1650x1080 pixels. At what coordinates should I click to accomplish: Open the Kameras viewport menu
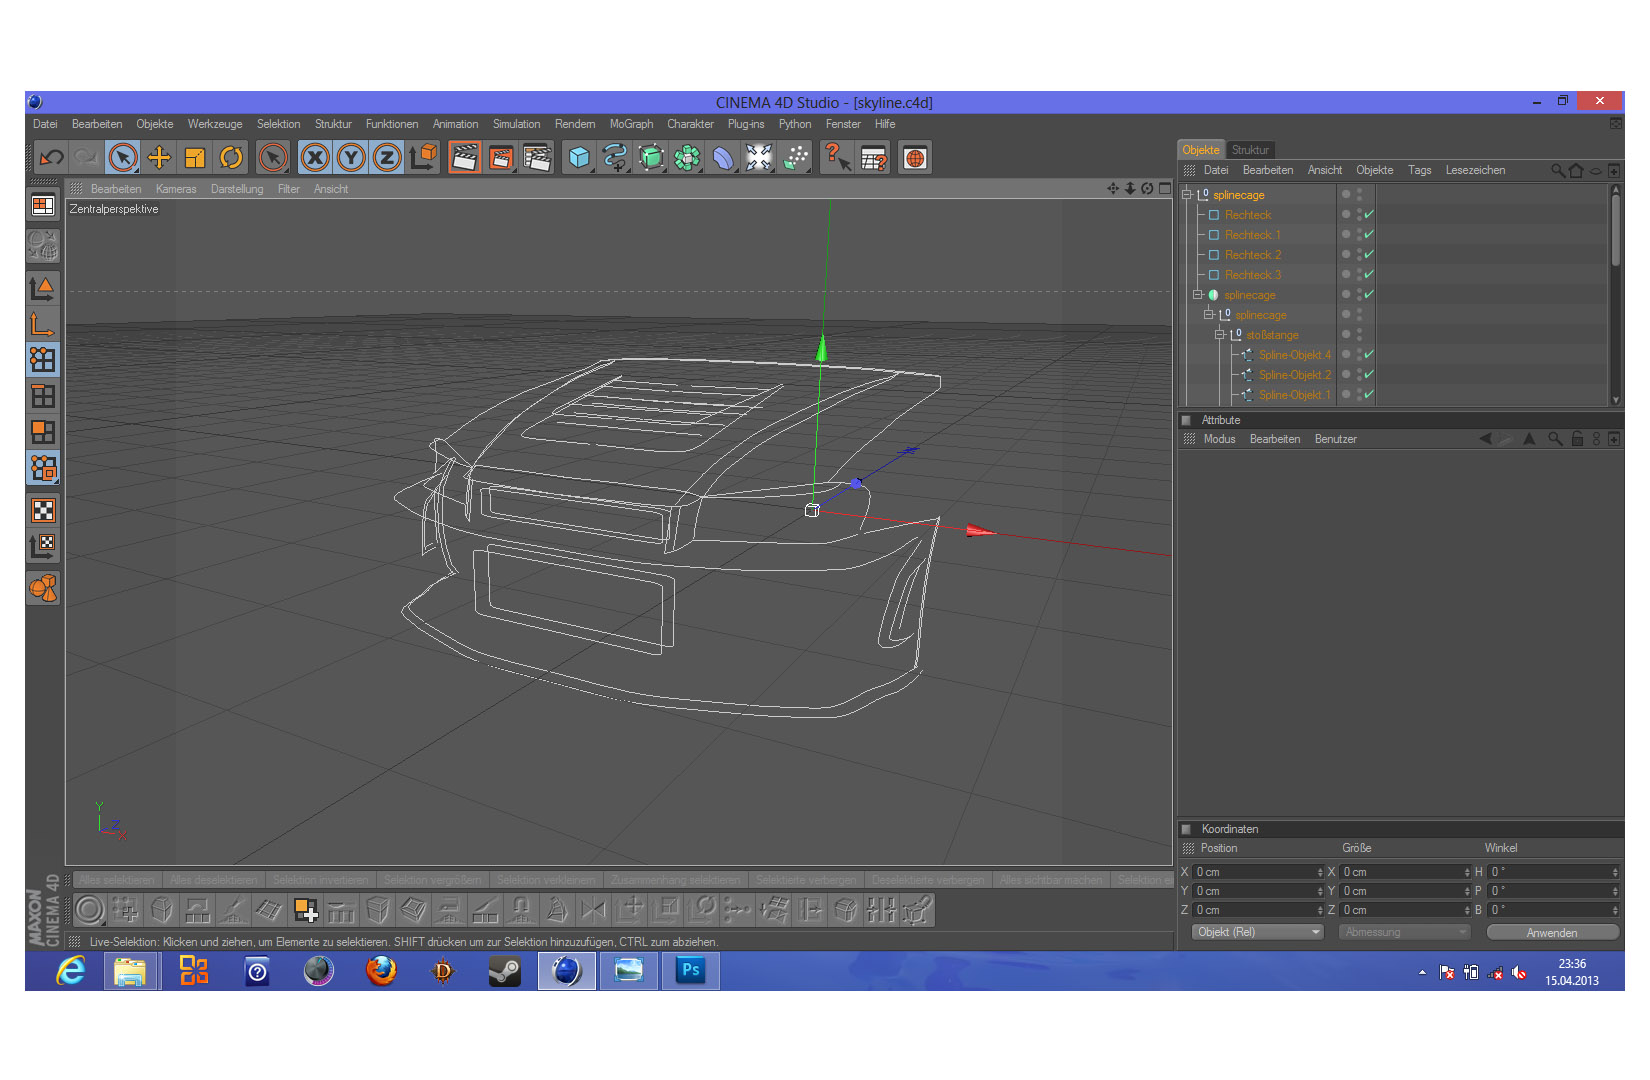pyautogui.click(x=176, y=189)
